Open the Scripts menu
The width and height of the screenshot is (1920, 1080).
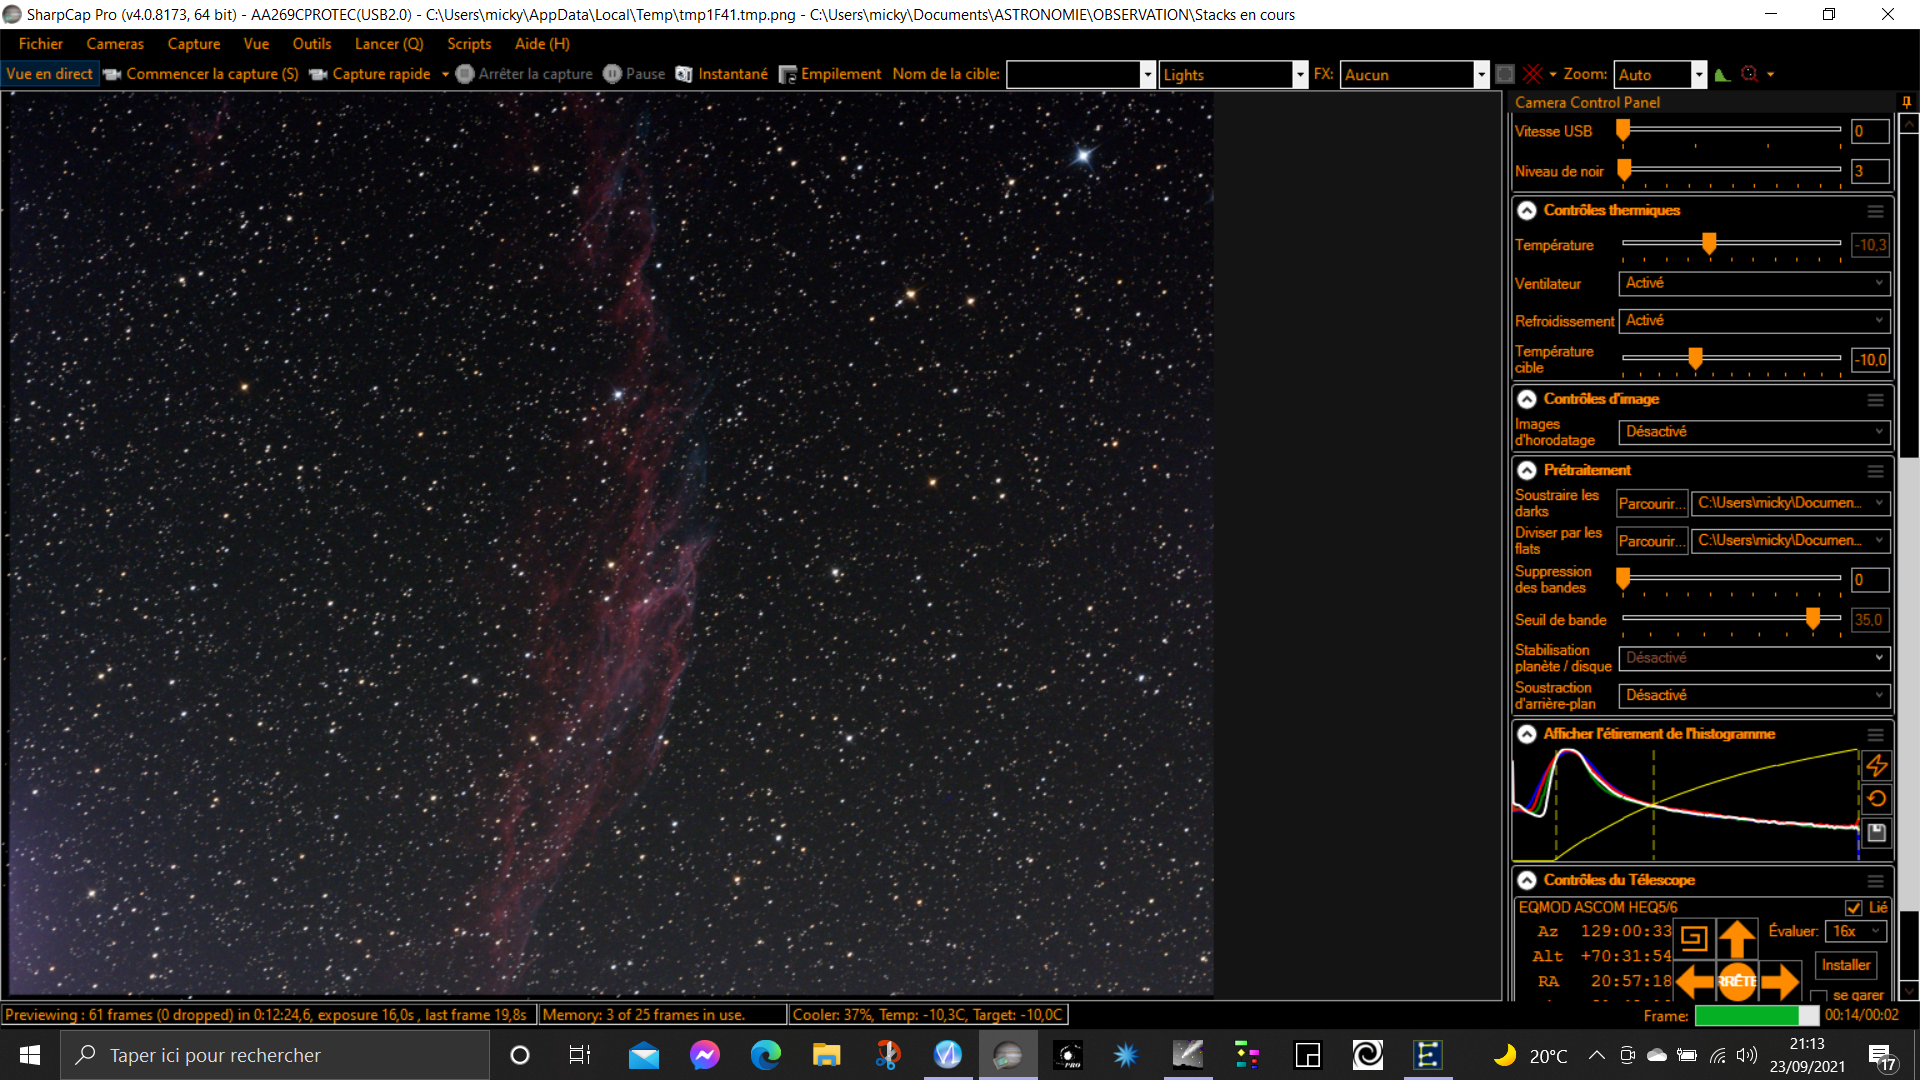[469, 44]
